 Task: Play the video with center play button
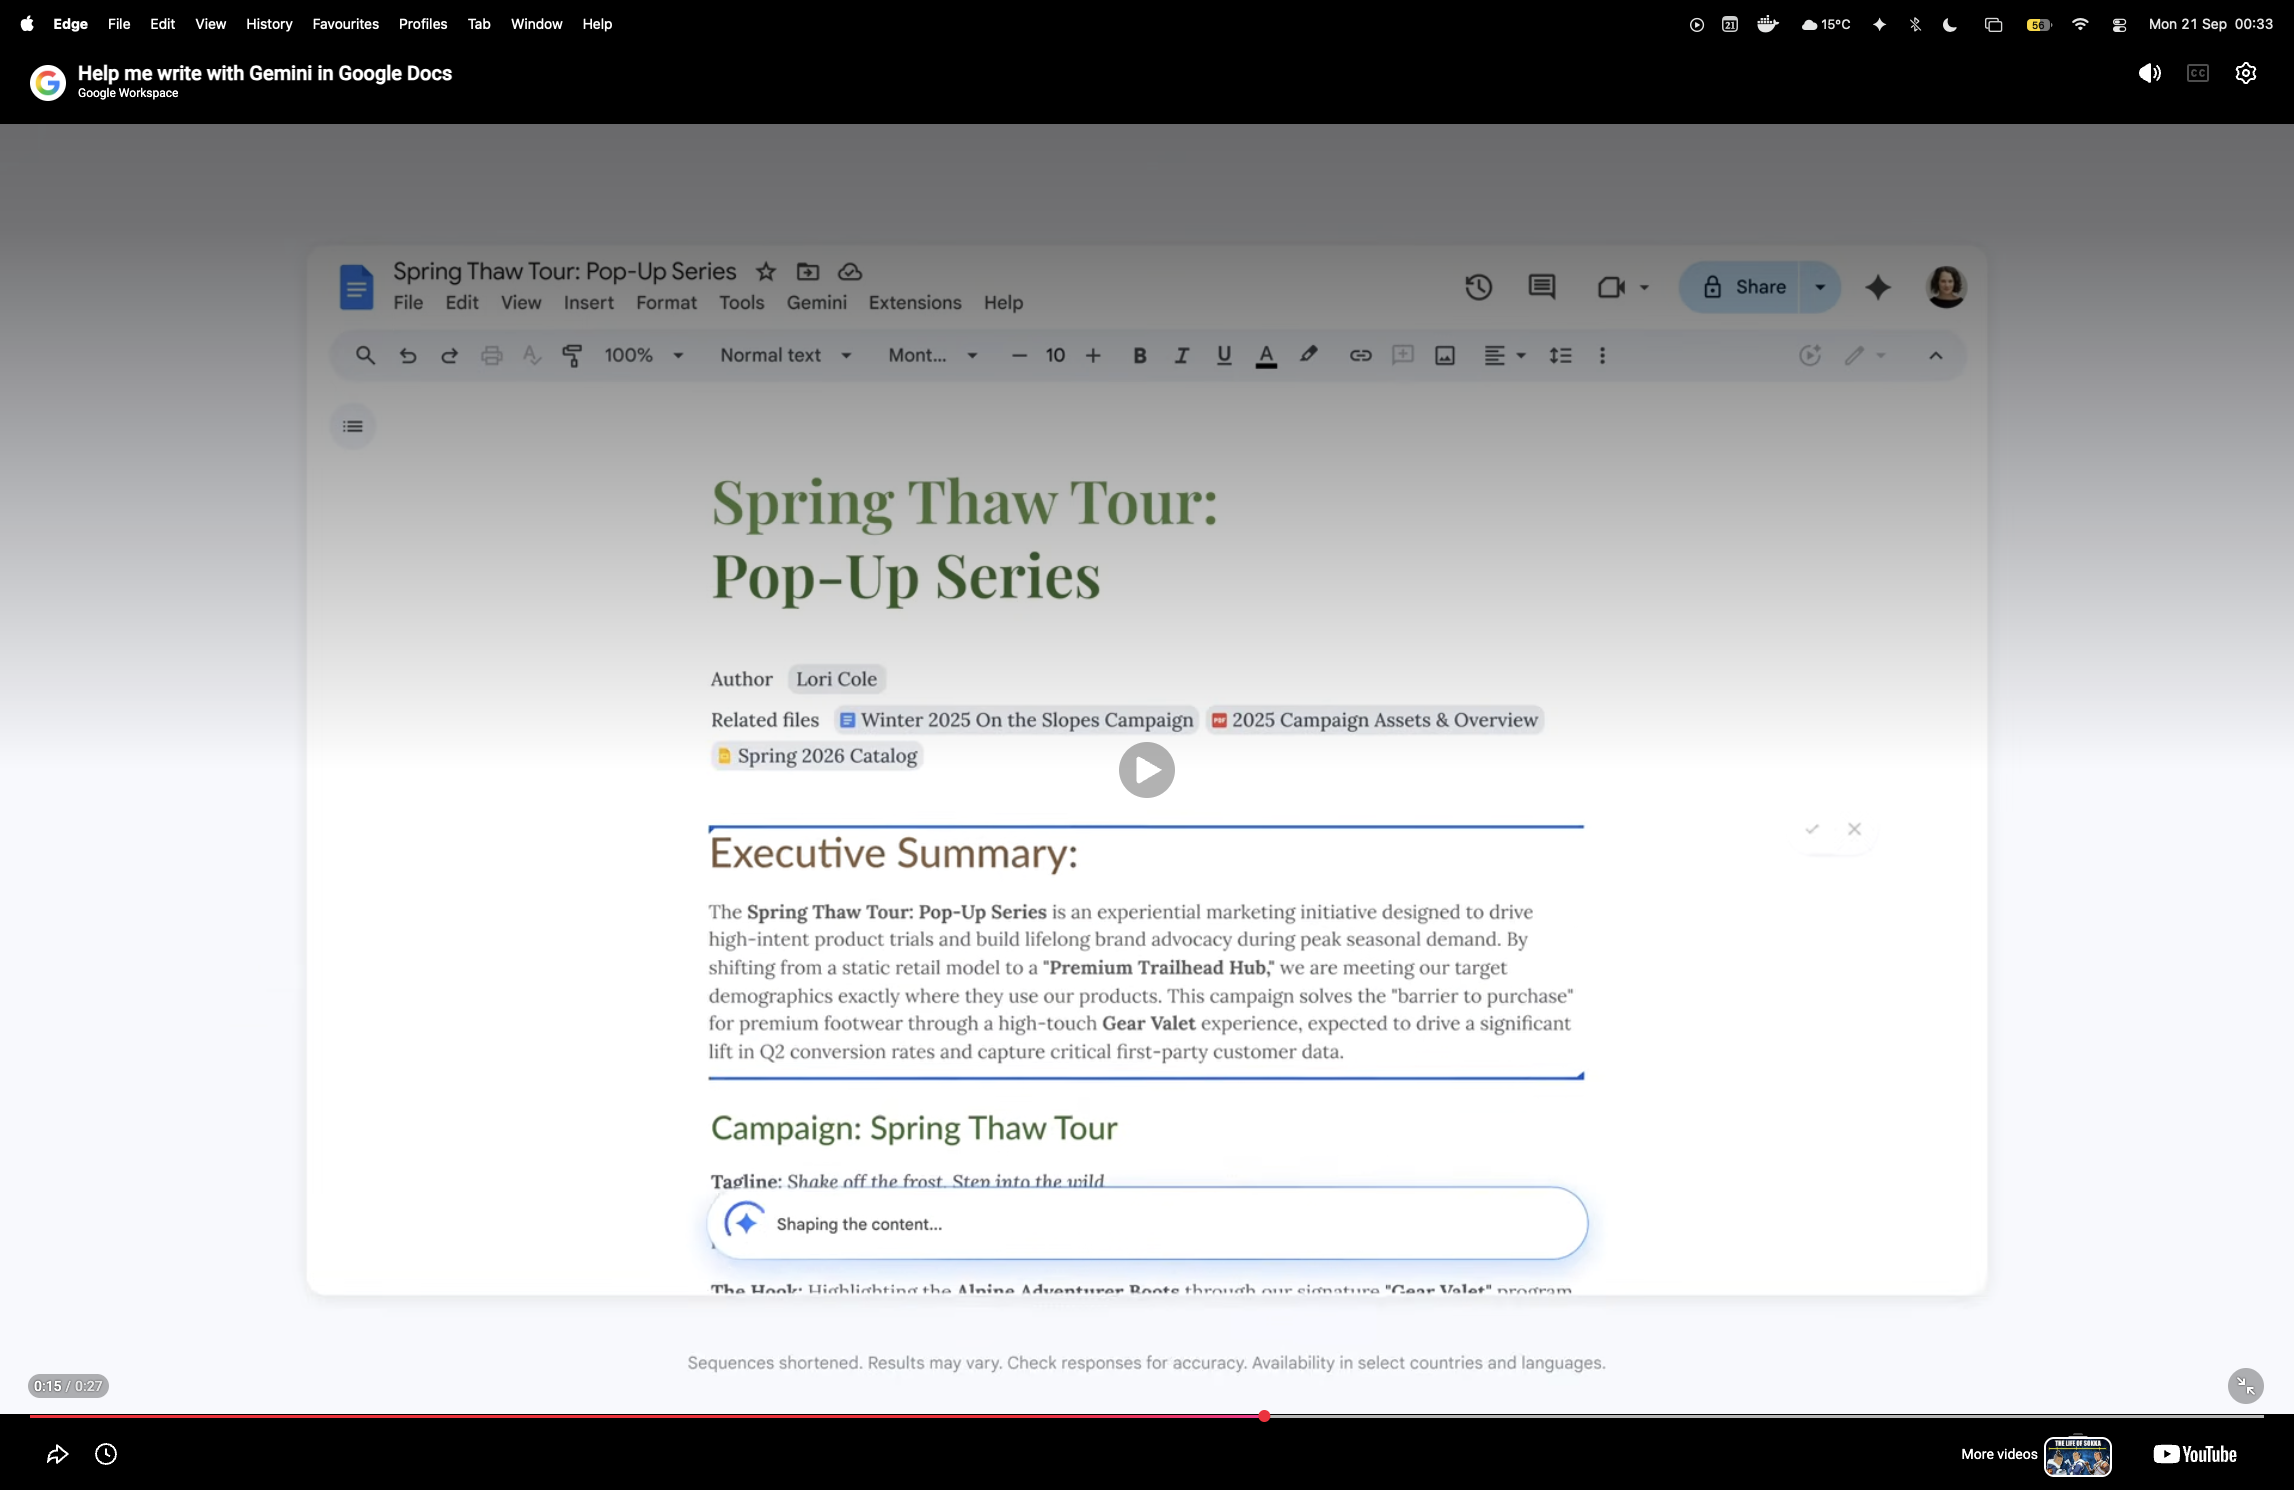pyautogui.click(x=1147, y=770)
